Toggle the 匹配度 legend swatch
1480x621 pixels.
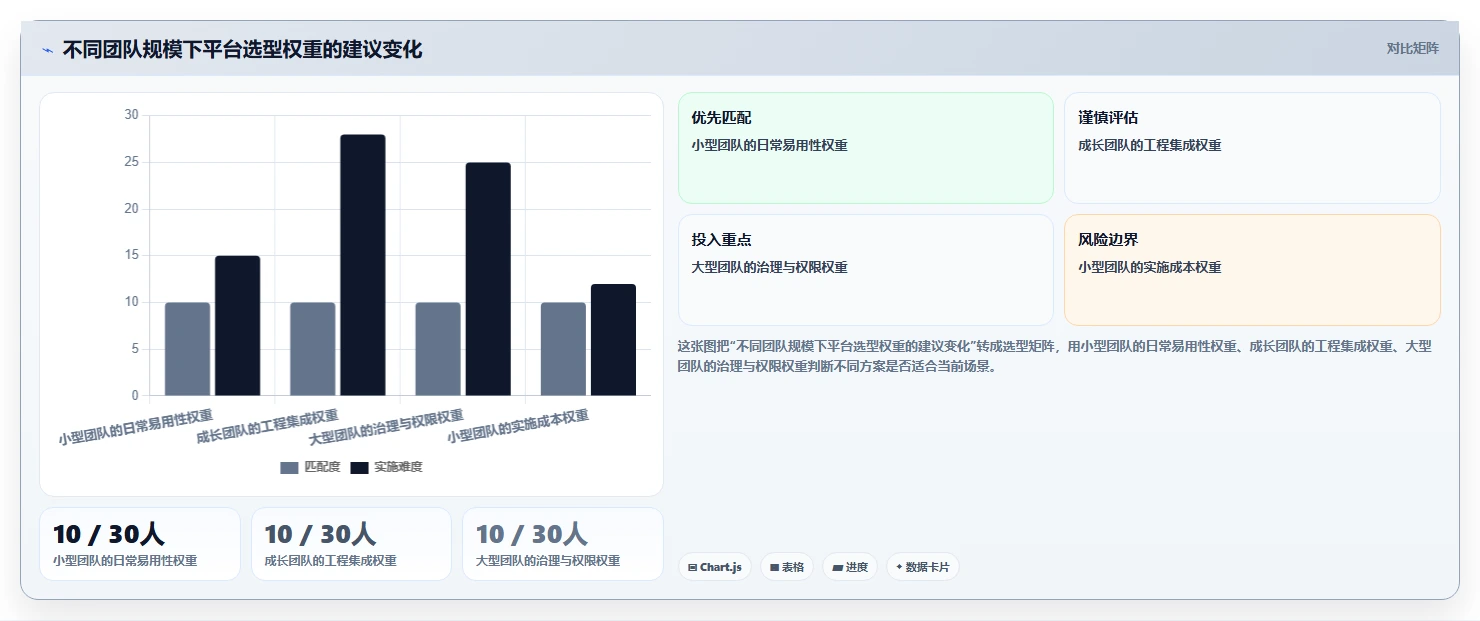click(290, 467)
